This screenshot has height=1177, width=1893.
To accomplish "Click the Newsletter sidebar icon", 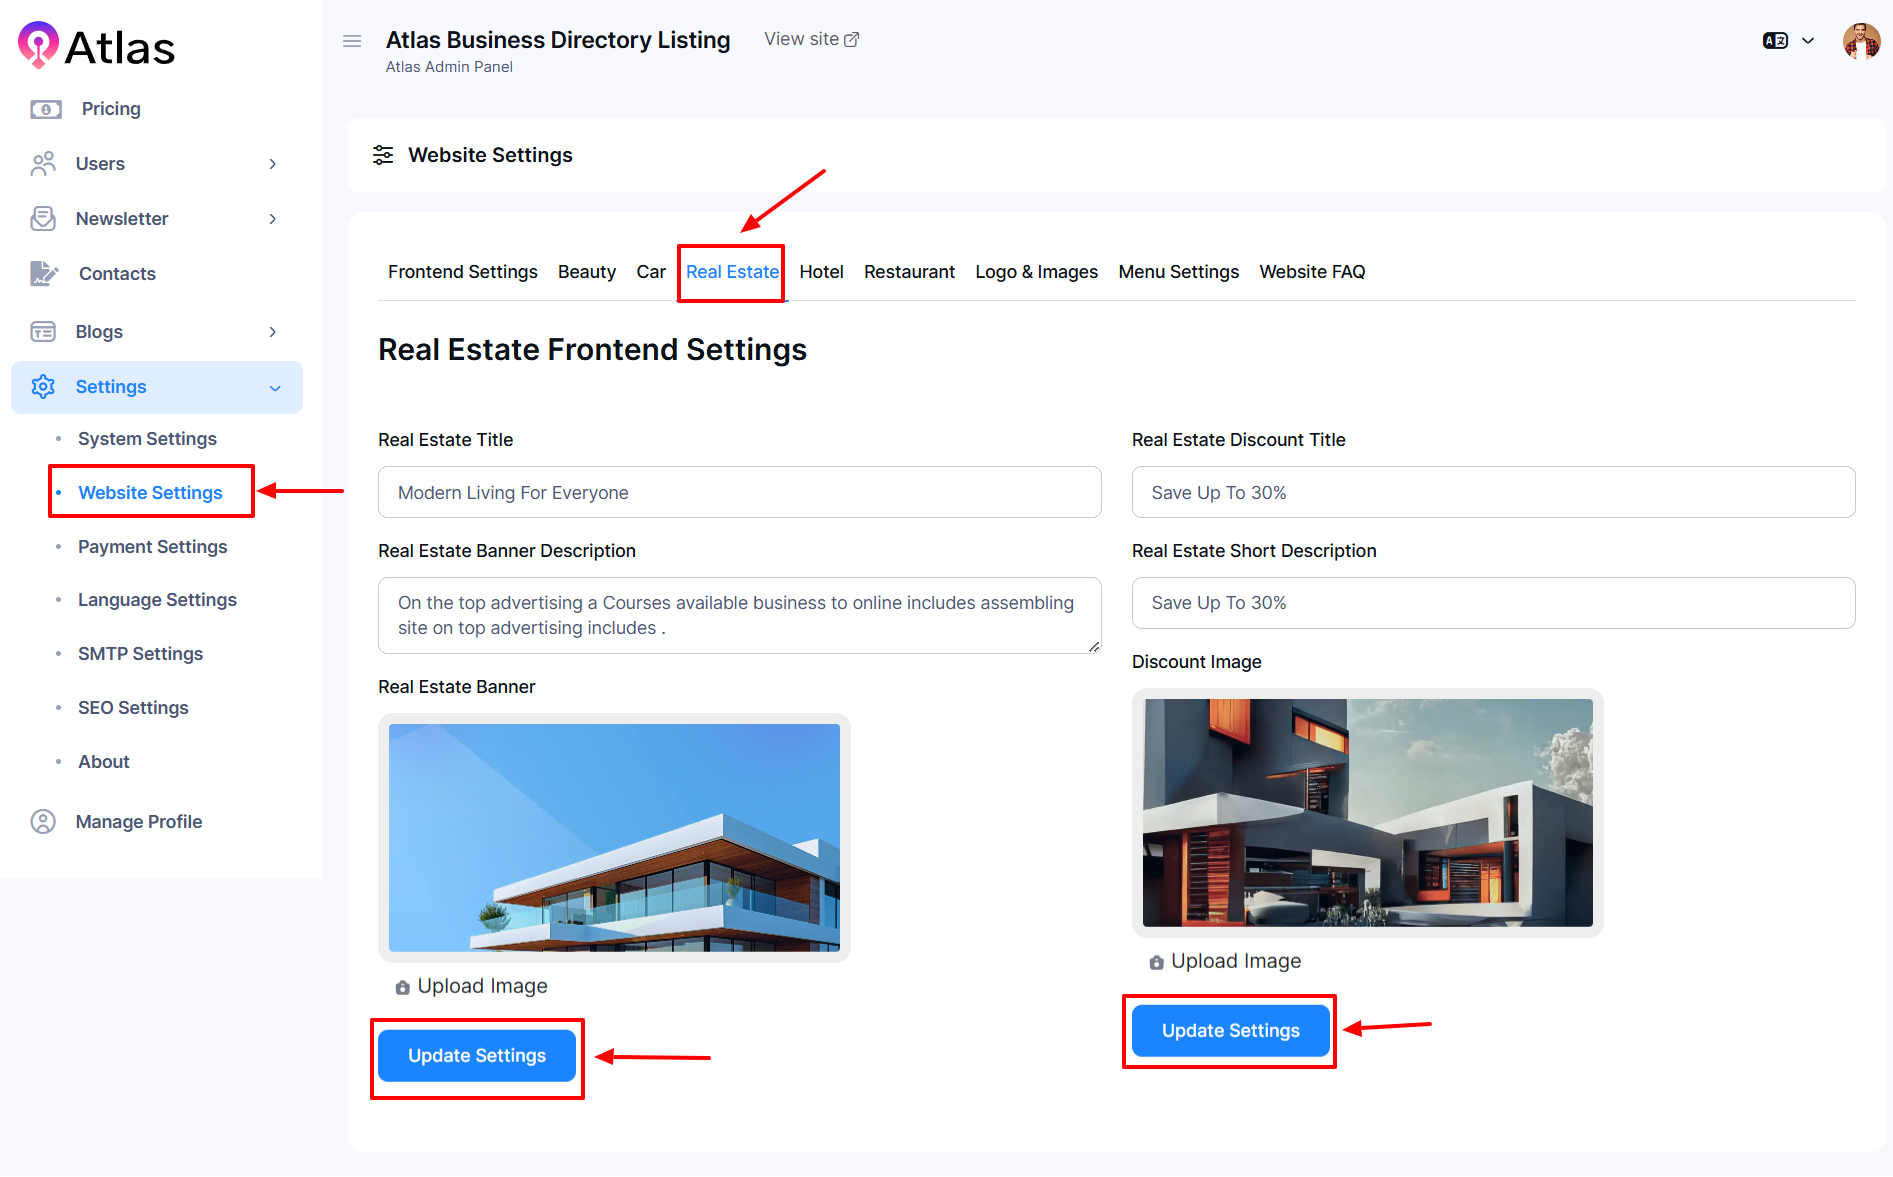I will click(x=43, y=219).
